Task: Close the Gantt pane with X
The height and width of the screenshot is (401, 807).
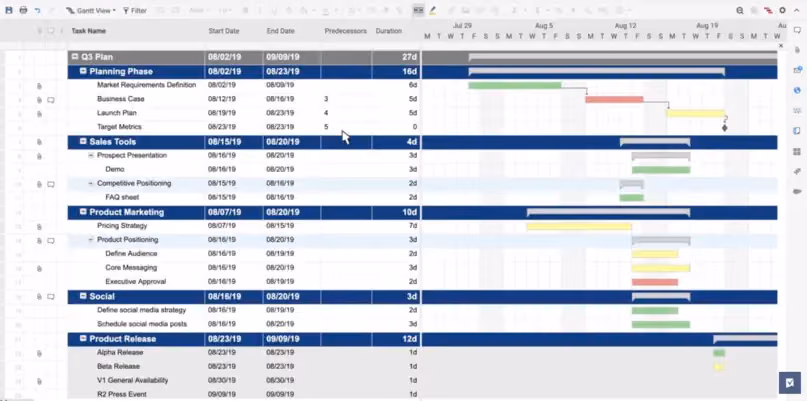Action: [x=781, y=46]
